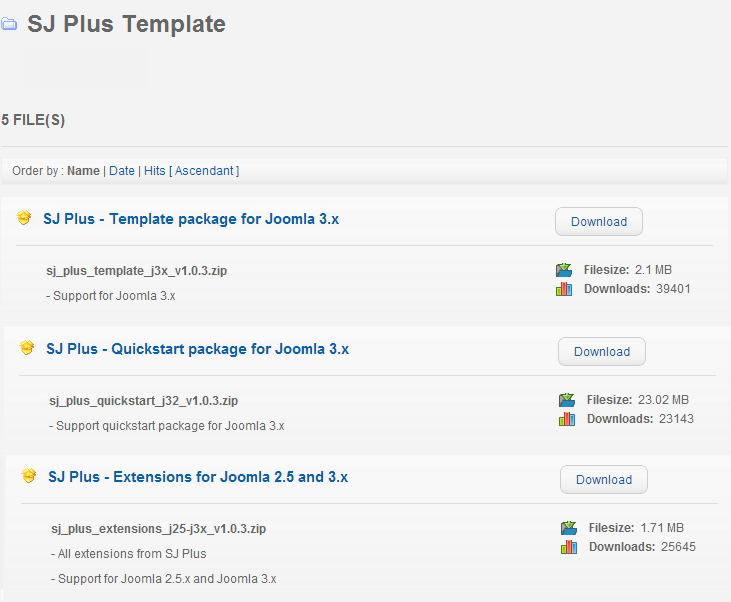The width and height of the screenshot is (731, 602).
Task: Click the package icon next to Extensions title
Action: coord(29,476)
